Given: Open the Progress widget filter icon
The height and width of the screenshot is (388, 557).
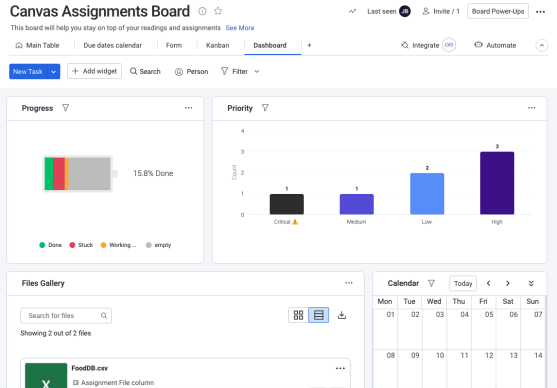Looking at the screenshot, I should (x=65, y=108).
